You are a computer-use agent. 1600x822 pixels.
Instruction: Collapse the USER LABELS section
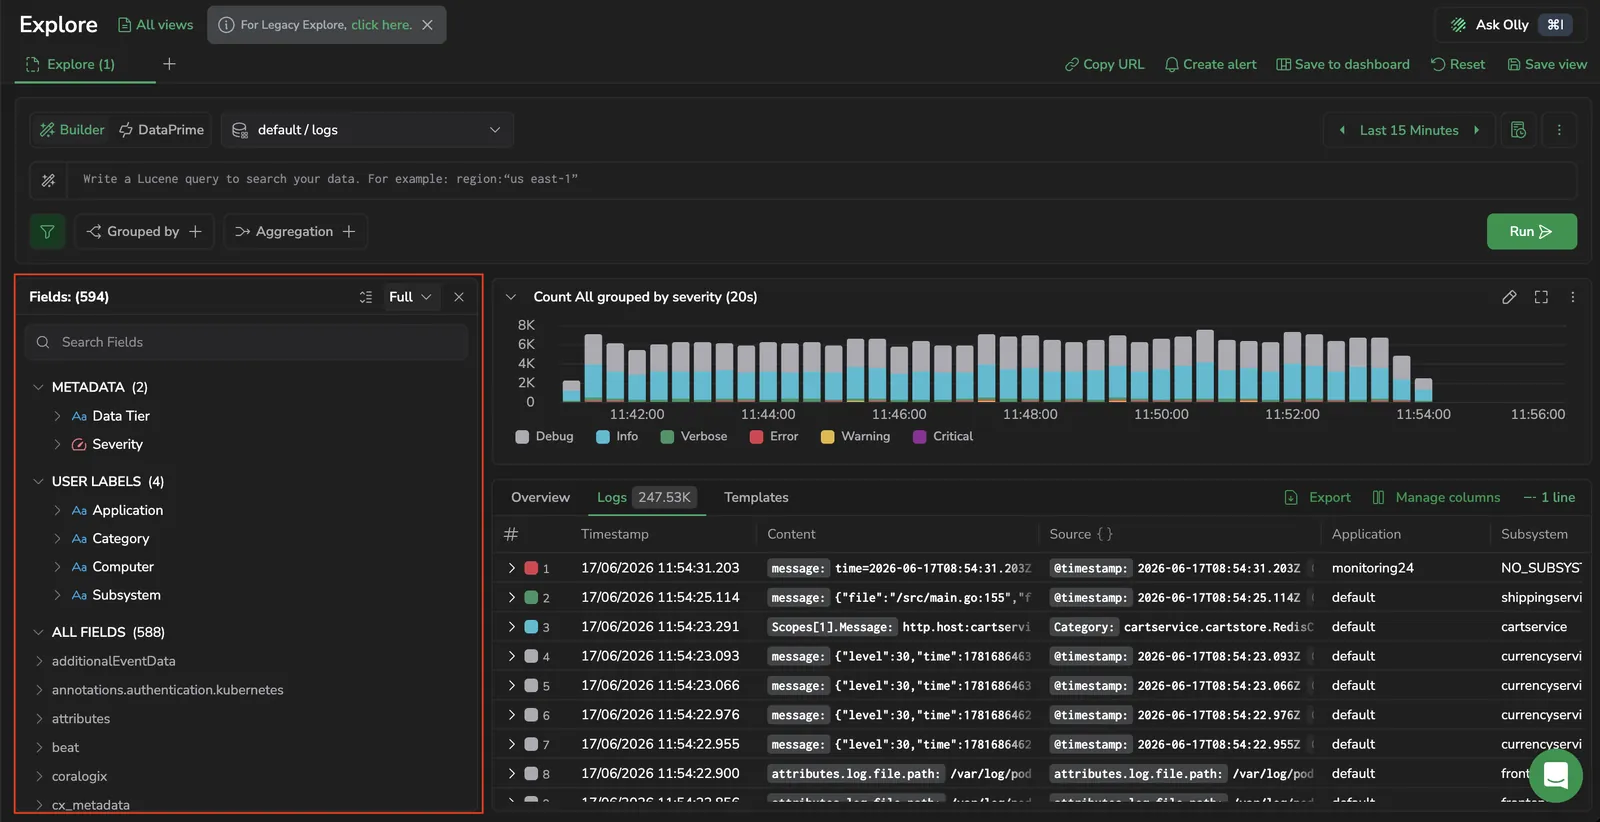coord(38,481)
